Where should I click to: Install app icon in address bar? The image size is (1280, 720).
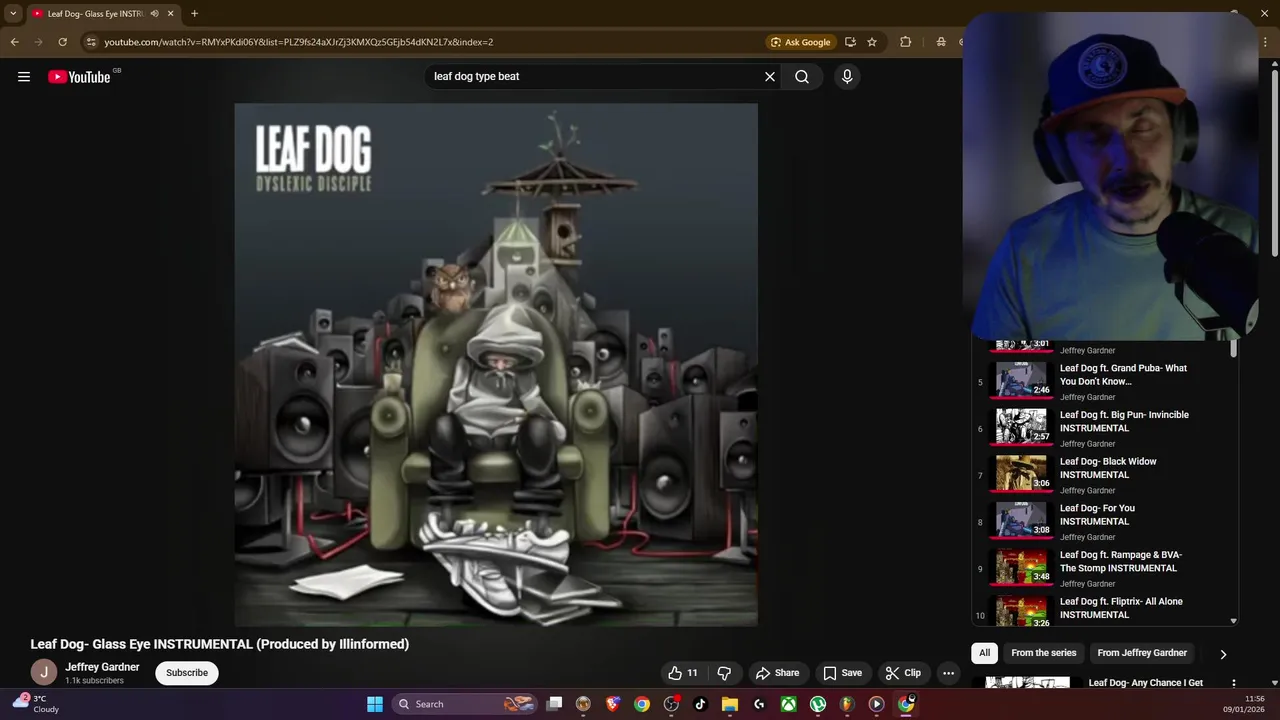850,42
